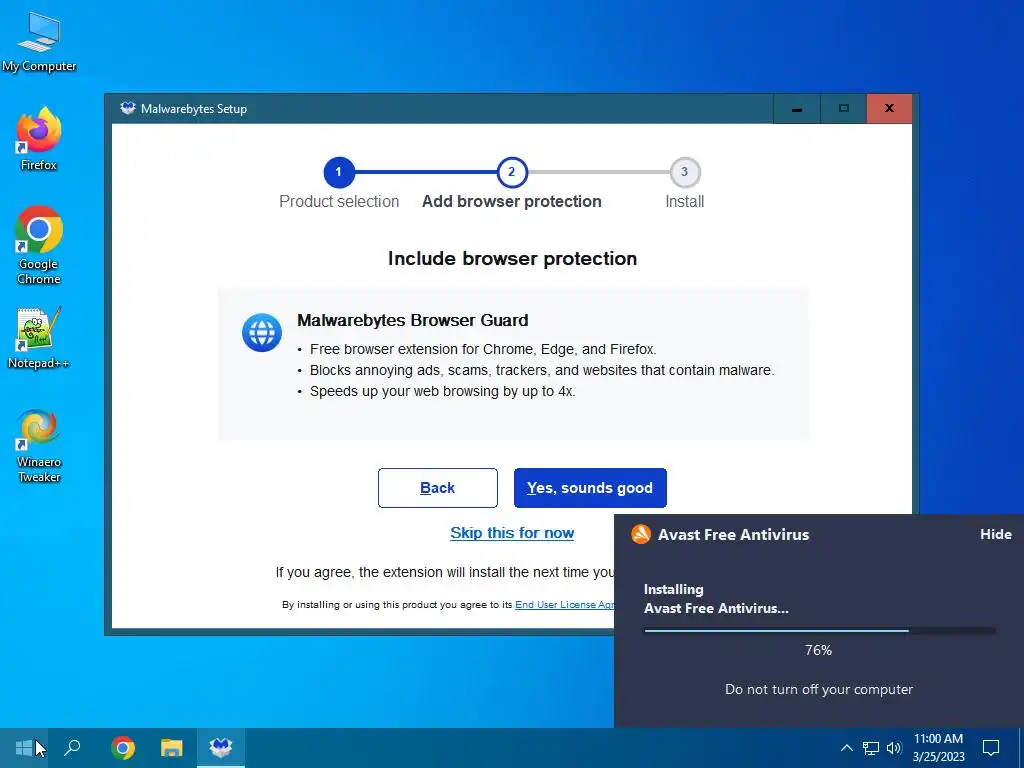Image resolution: width=1024 pixels, height=768 pixels.
Task: Open the End User License Agreement link
Action: pos(564,605)
